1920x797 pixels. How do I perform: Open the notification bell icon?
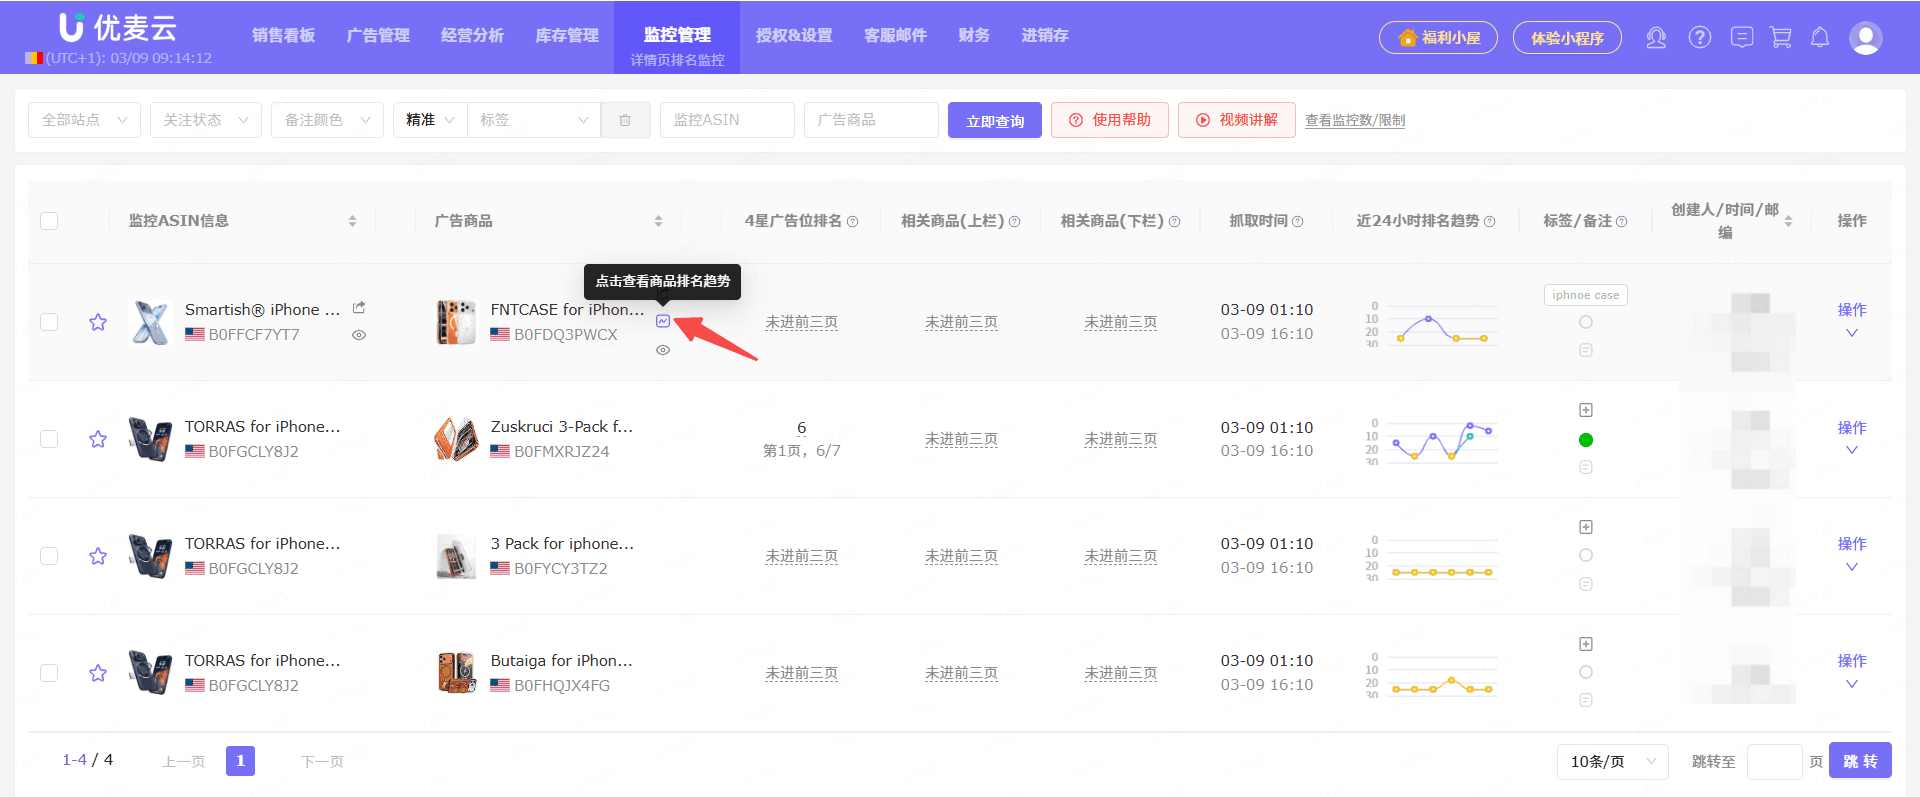1820,38
